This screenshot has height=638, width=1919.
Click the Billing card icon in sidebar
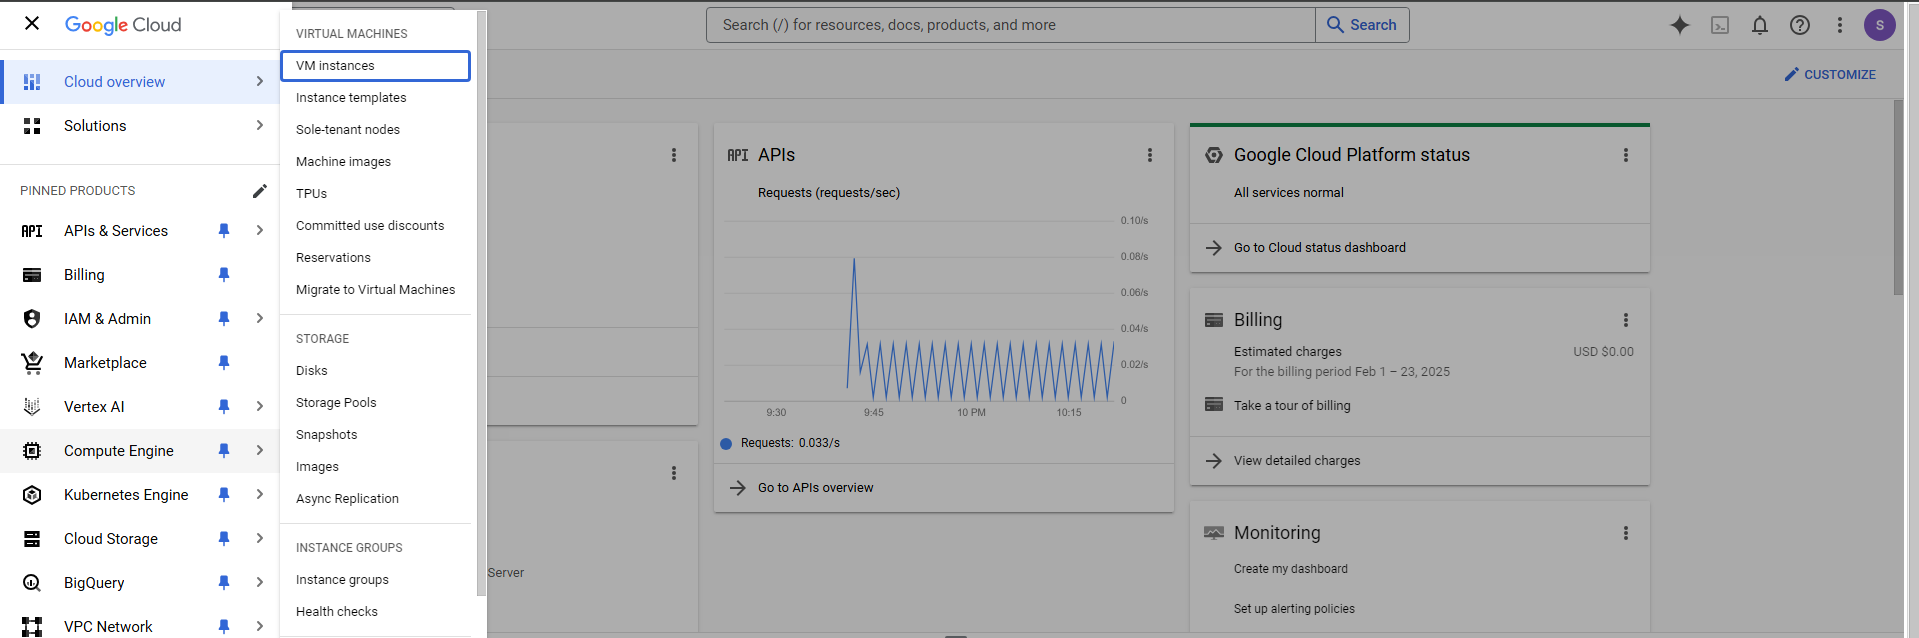[x=32, y=275]
